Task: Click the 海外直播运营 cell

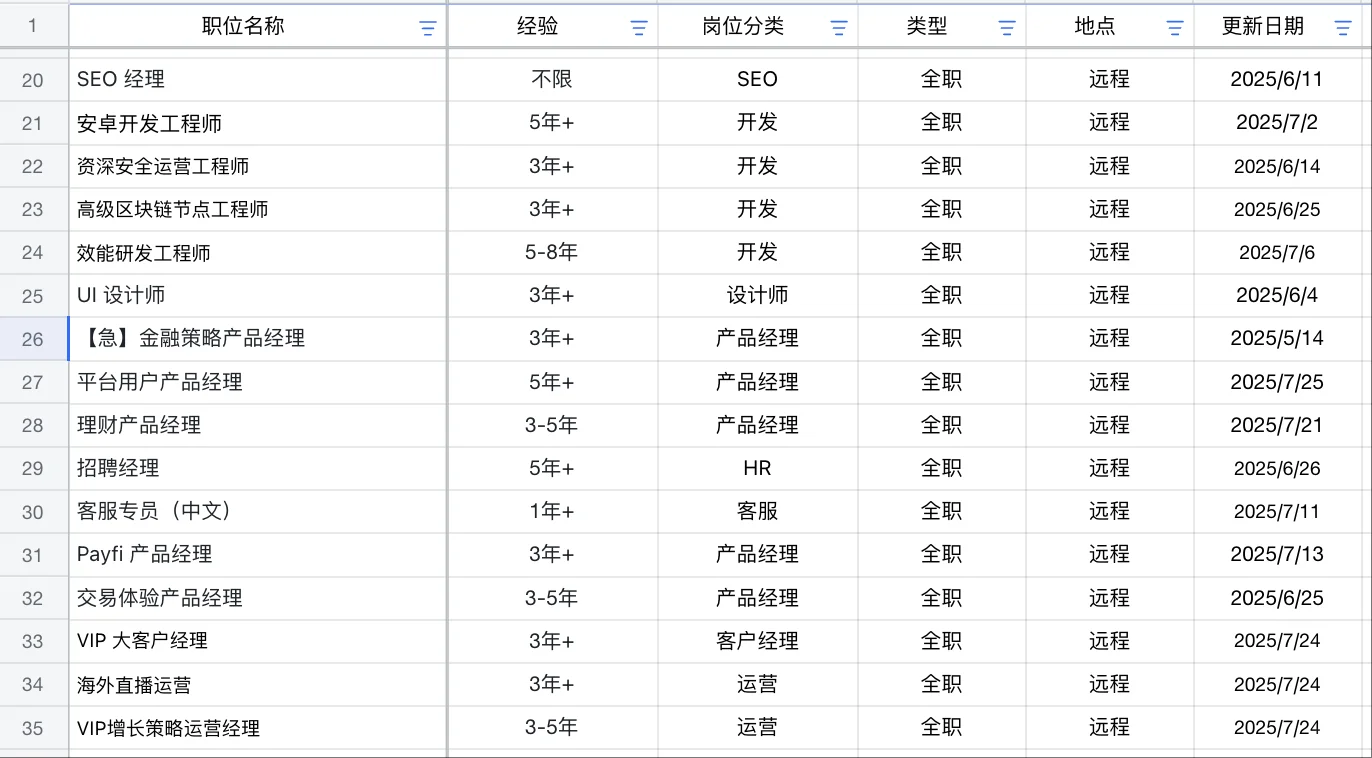Action: pyautogui.click(x=257, y=685)
